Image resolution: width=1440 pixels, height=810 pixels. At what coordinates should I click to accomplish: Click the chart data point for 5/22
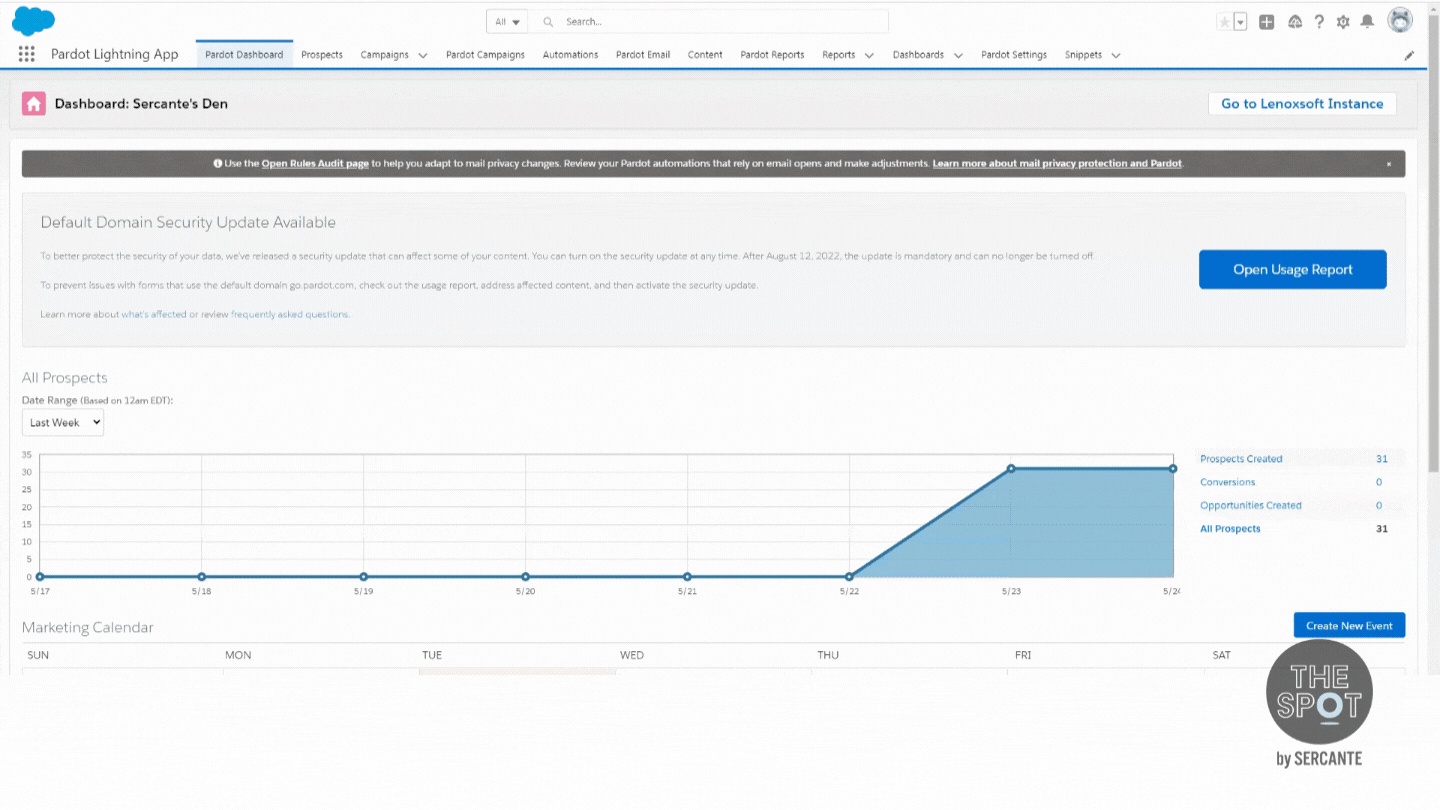[x=850, y=577]
